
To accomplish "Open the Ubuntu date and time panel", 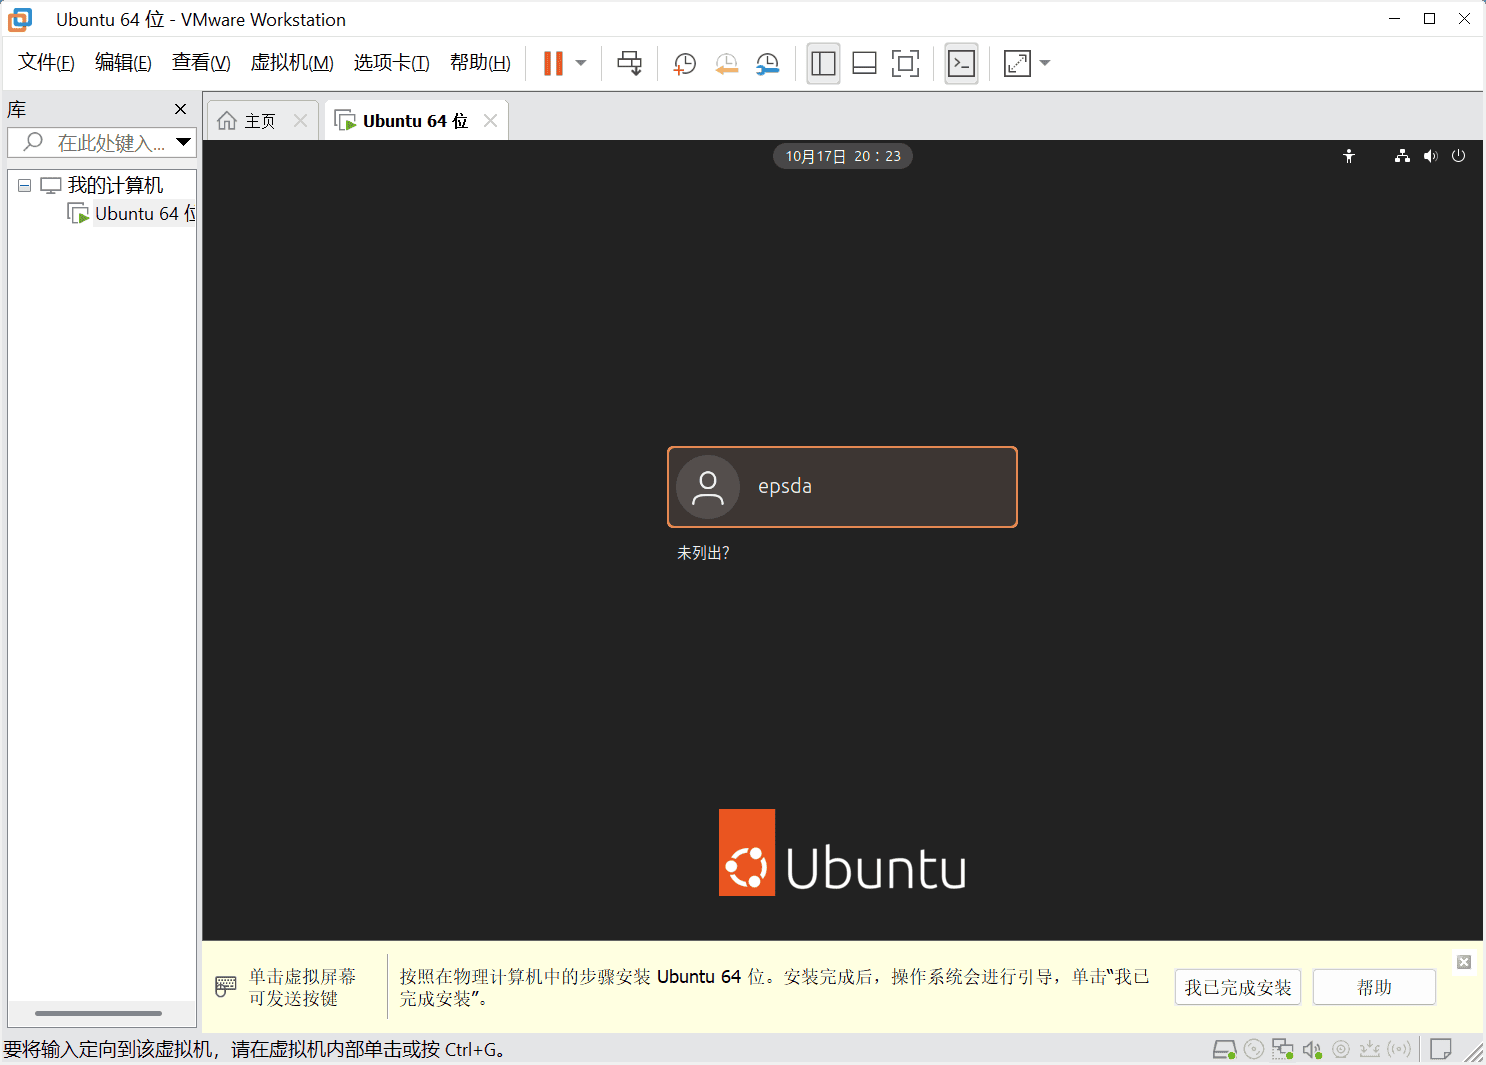I will click(x=842, y=156).
